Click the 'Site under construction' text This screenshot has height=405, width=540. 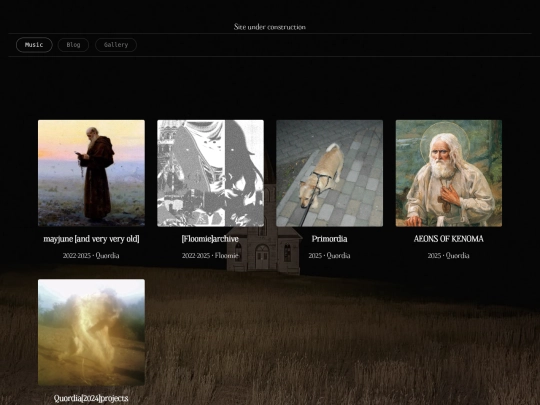click(x=270, y=27)
